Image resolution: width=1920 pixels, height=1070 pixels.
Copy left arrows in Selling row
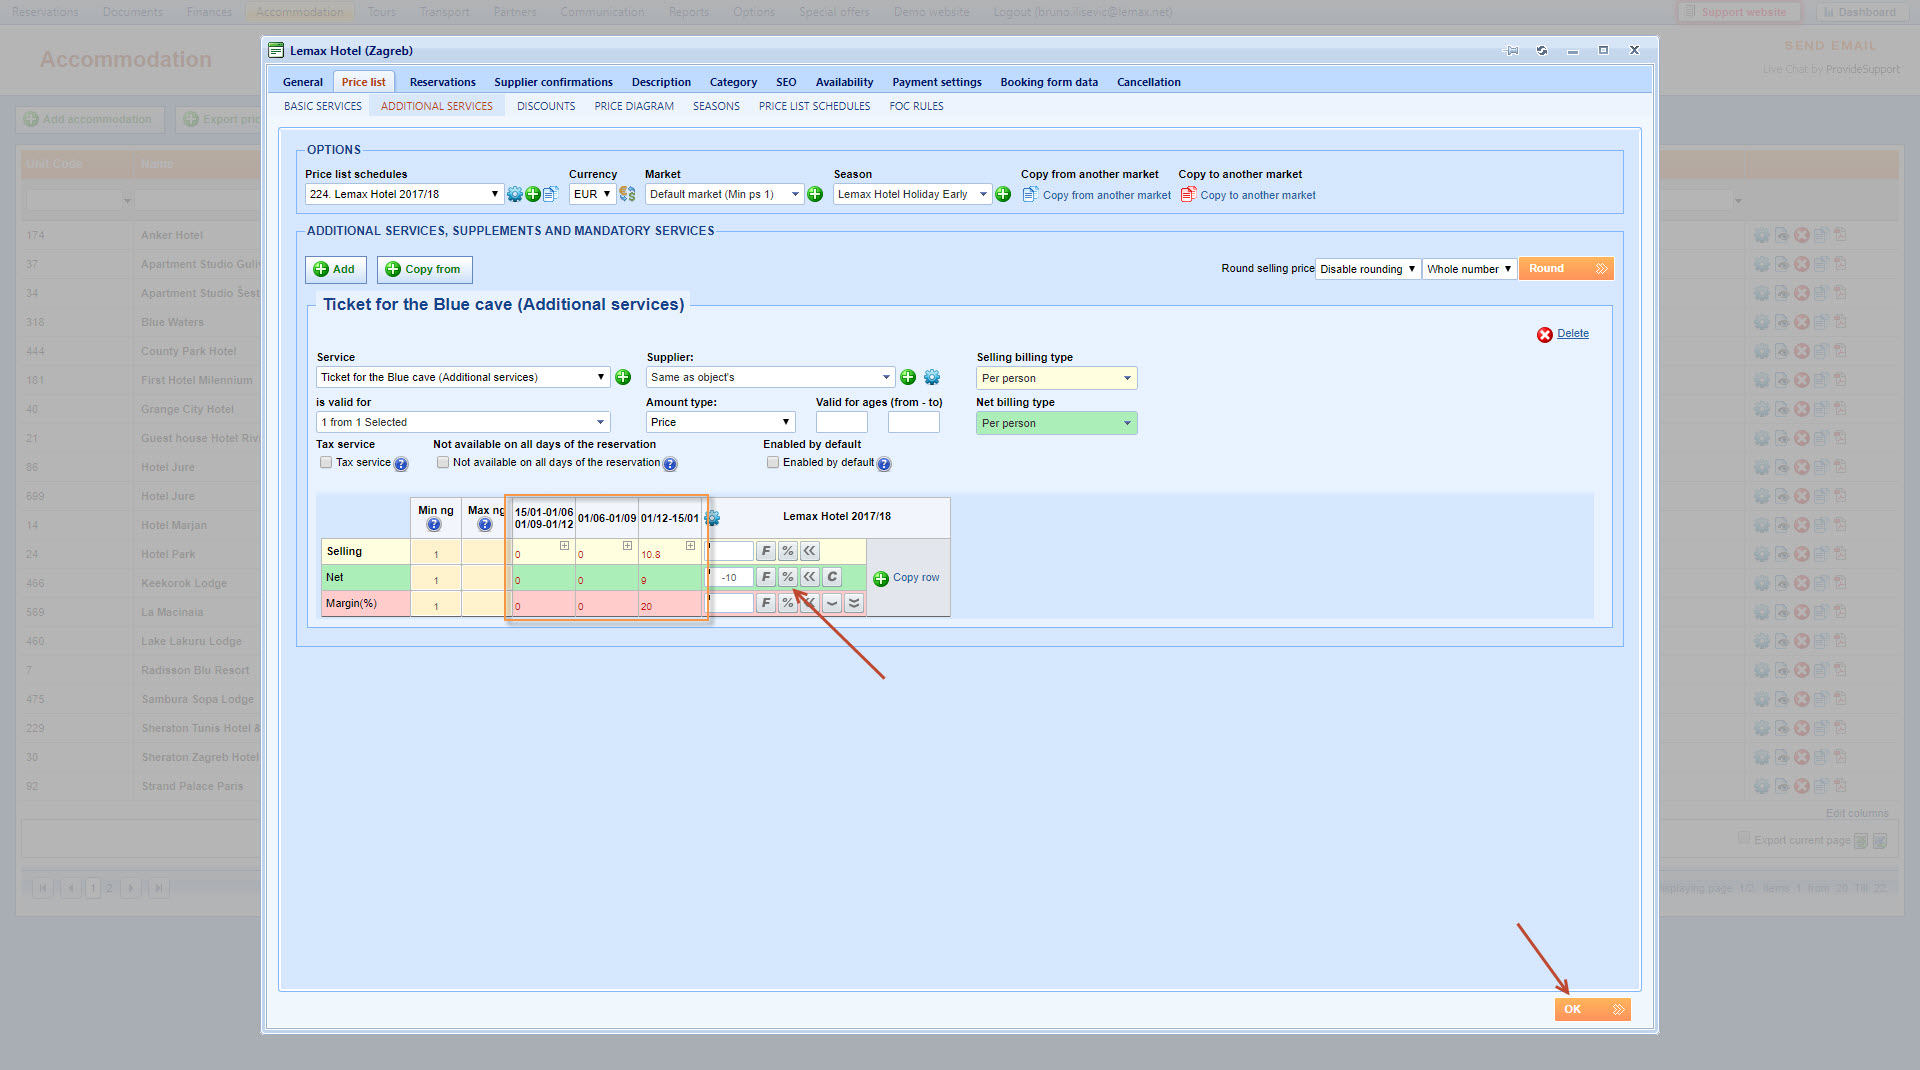pos(810,551)
